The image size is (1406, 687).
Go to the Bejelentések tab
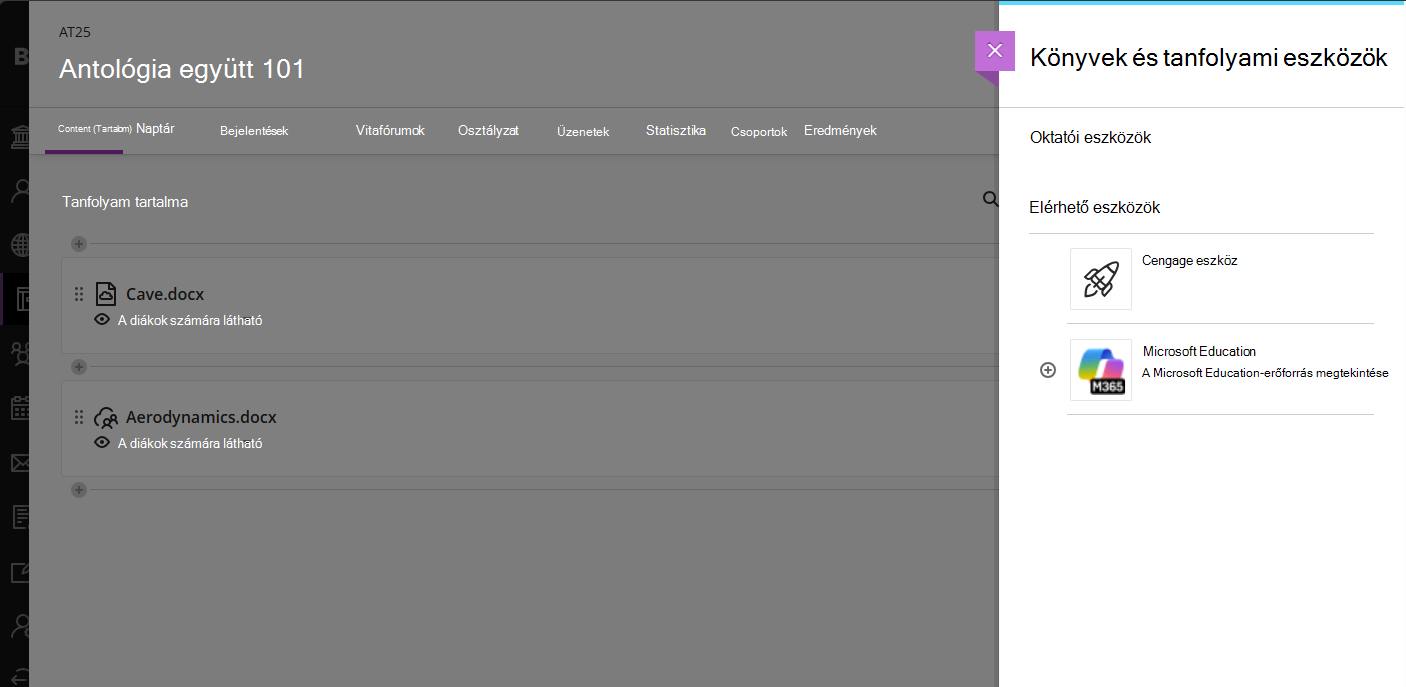[x=254, y=131]
